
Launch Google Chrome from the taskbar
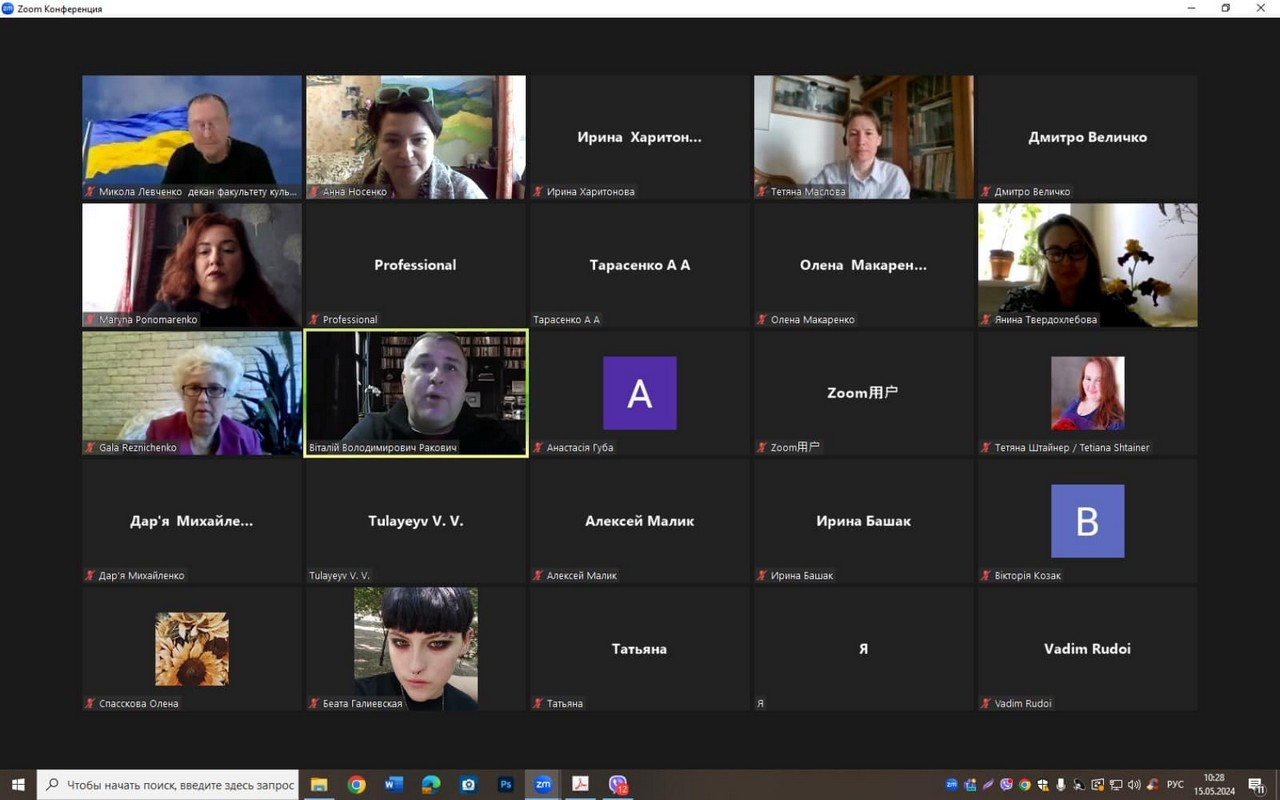(x=356, y=785)
